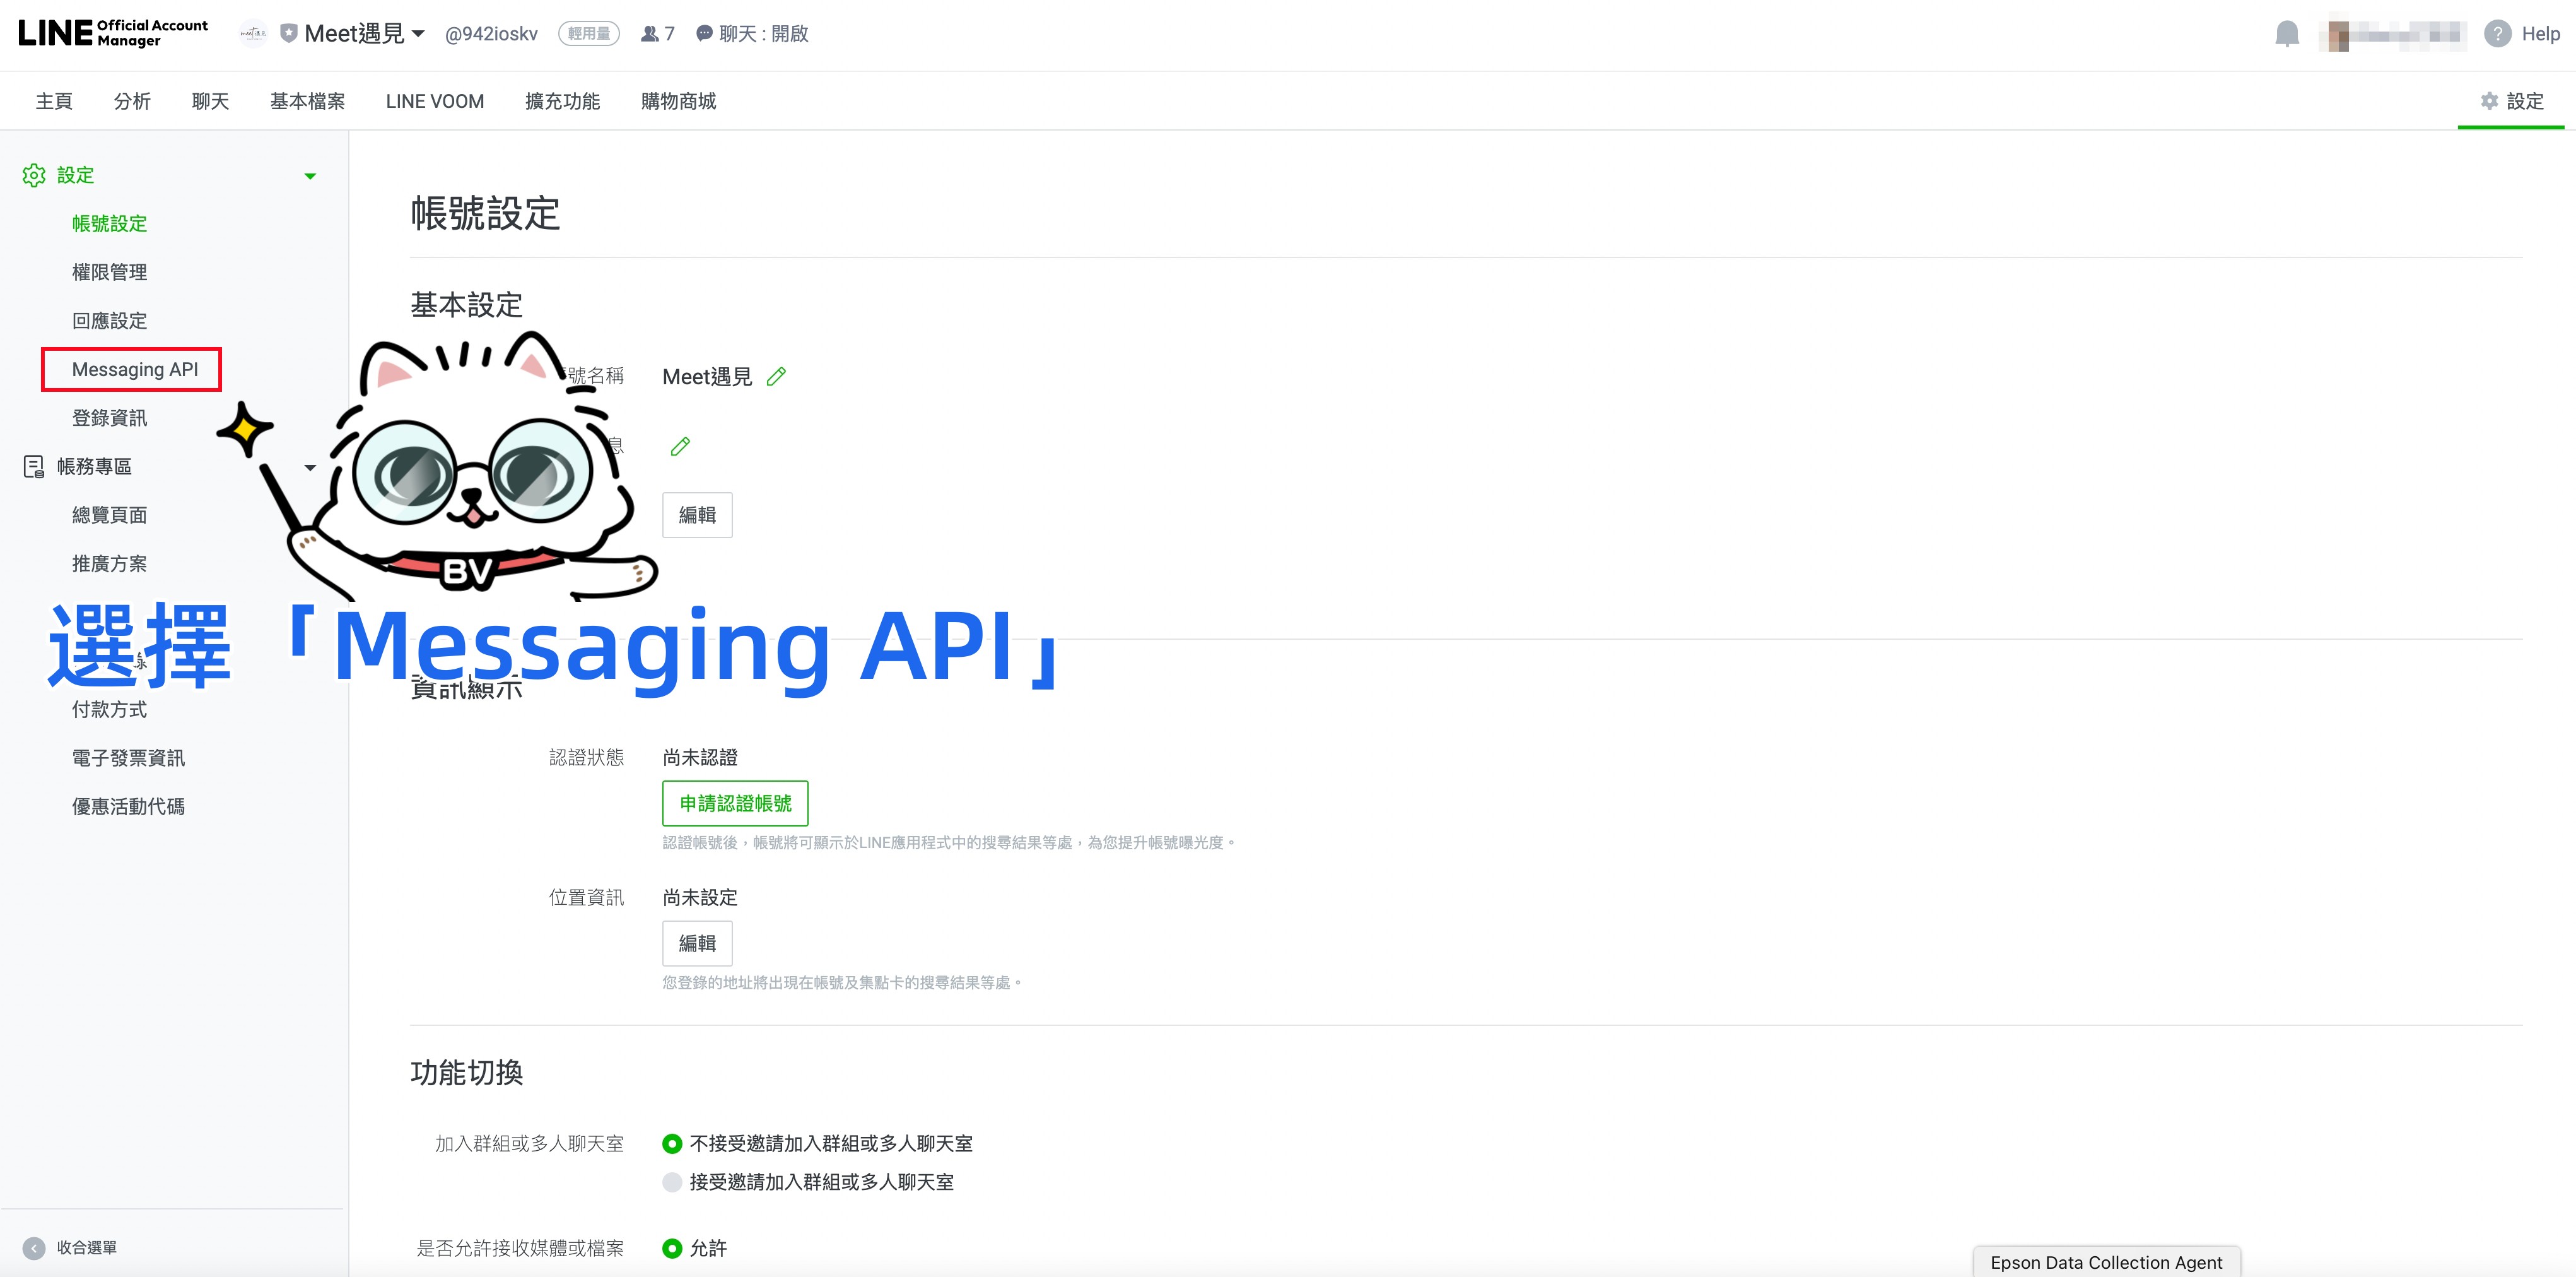This screenshot has width=2576, height=1277.
Task: Select 接受邀請加入群組或多人聊天室 radio option
Action: (x=672, y=1182)
